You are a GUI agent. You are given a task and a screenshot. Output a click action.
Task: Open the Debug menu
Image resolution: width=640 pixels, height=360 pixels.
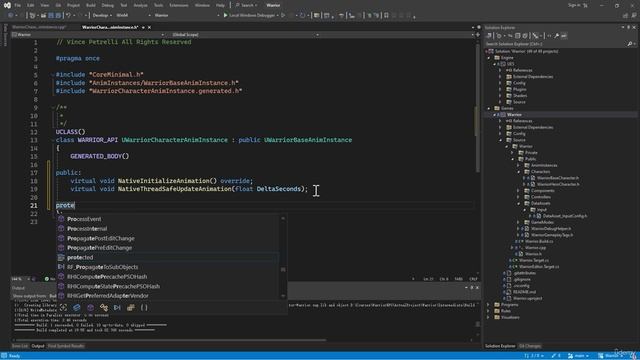click(x=107, y=5)
